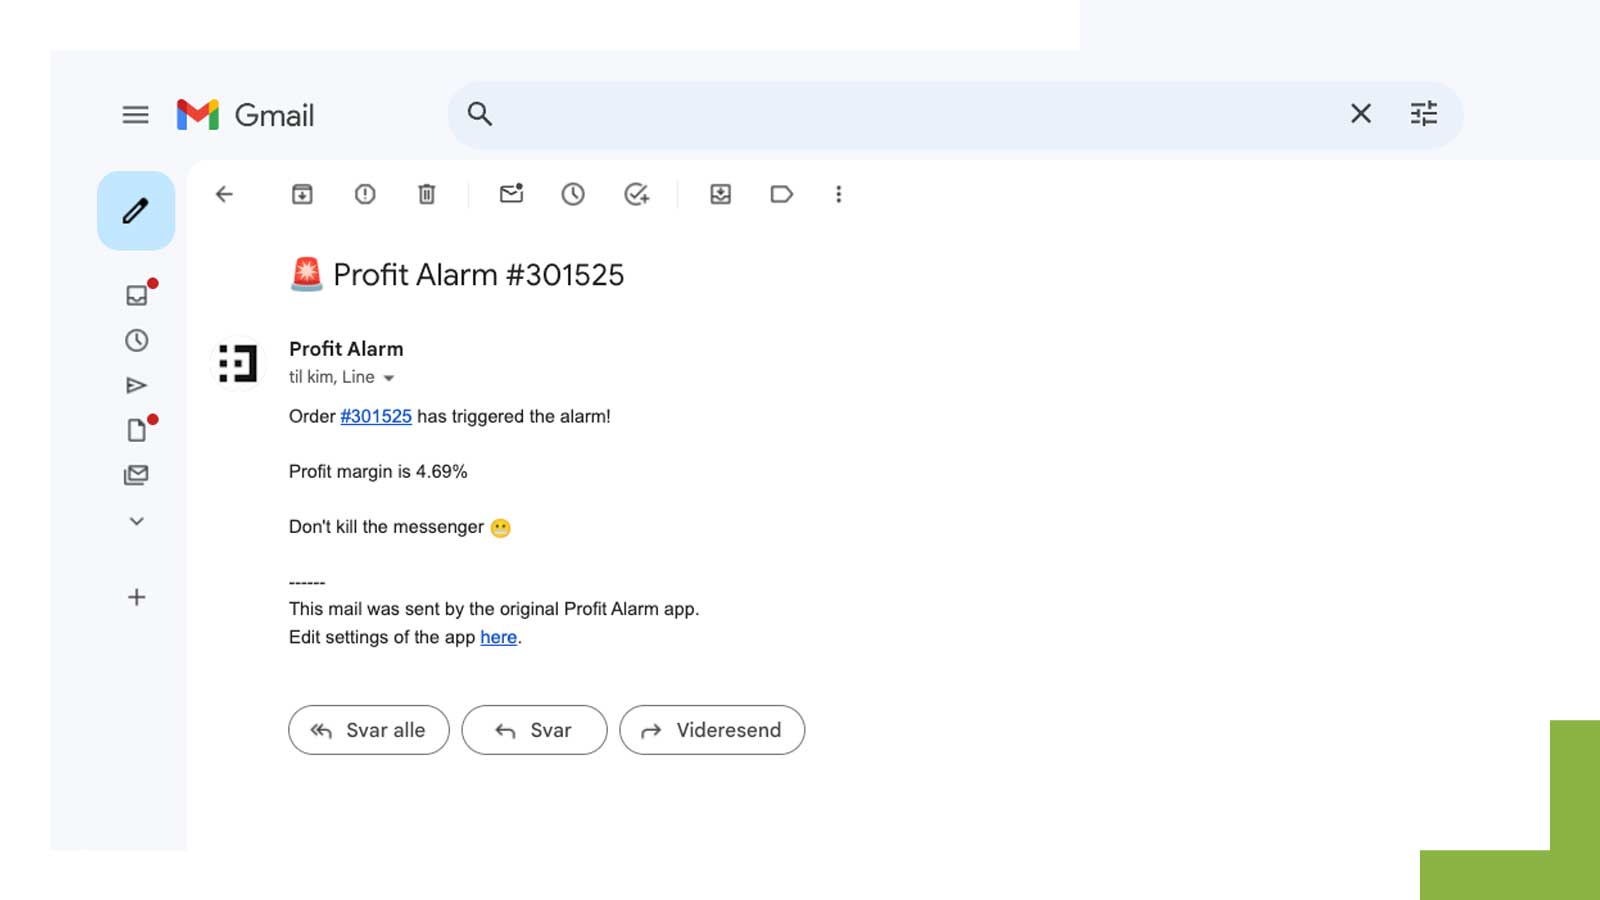Open All Mail in sidebar
This screenshot has width=1600, height=900.
pyautogui.click(x=137, y=475)
